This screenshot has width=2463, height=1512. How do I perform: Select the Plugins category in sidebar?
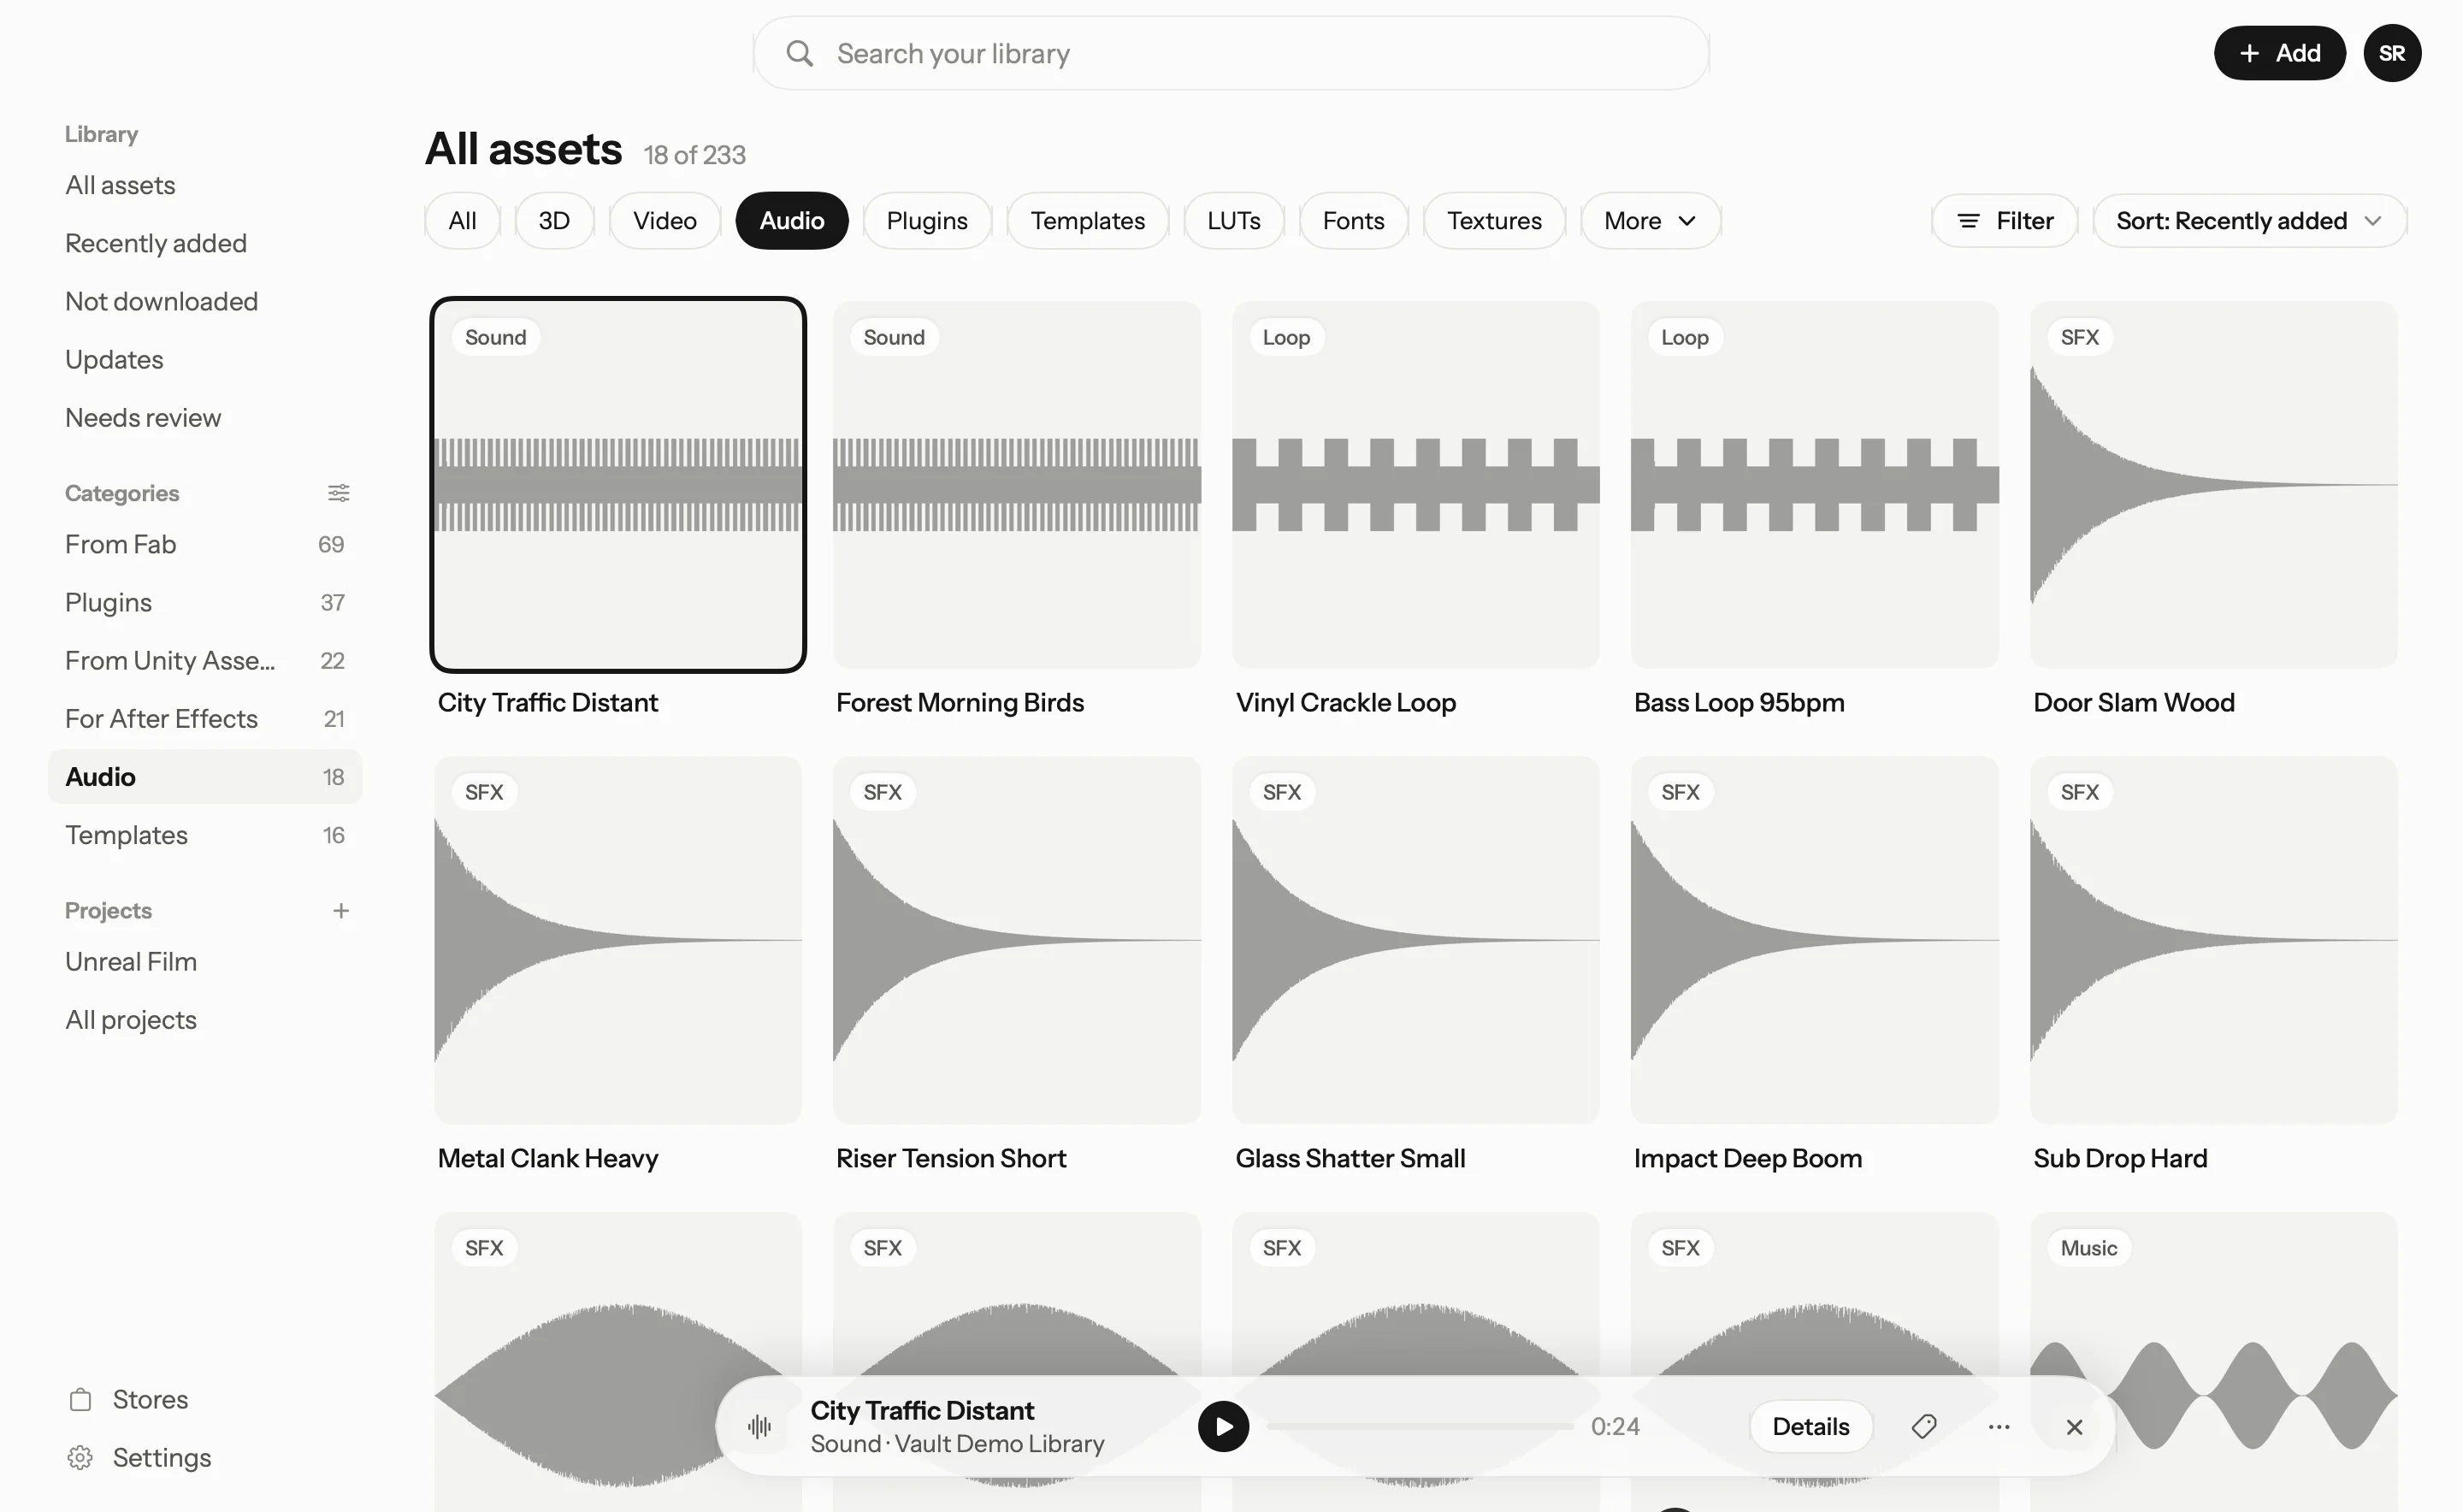coord(205,602)
